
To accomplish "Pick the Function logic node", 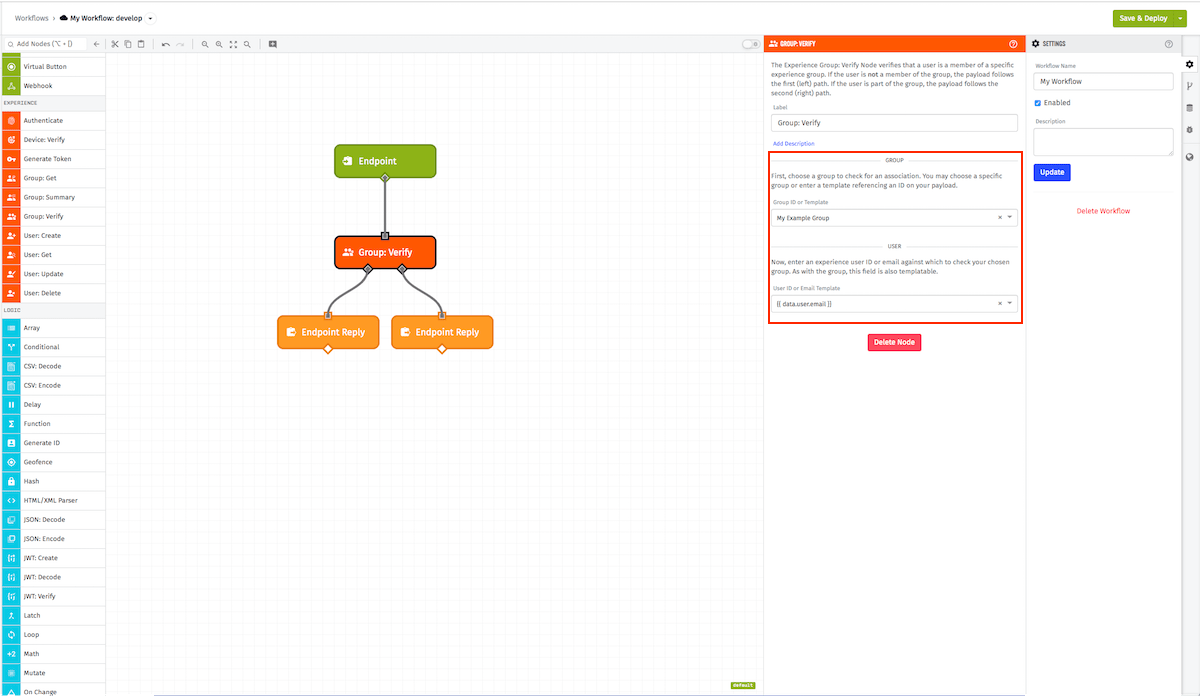I will tap(53, 424).
